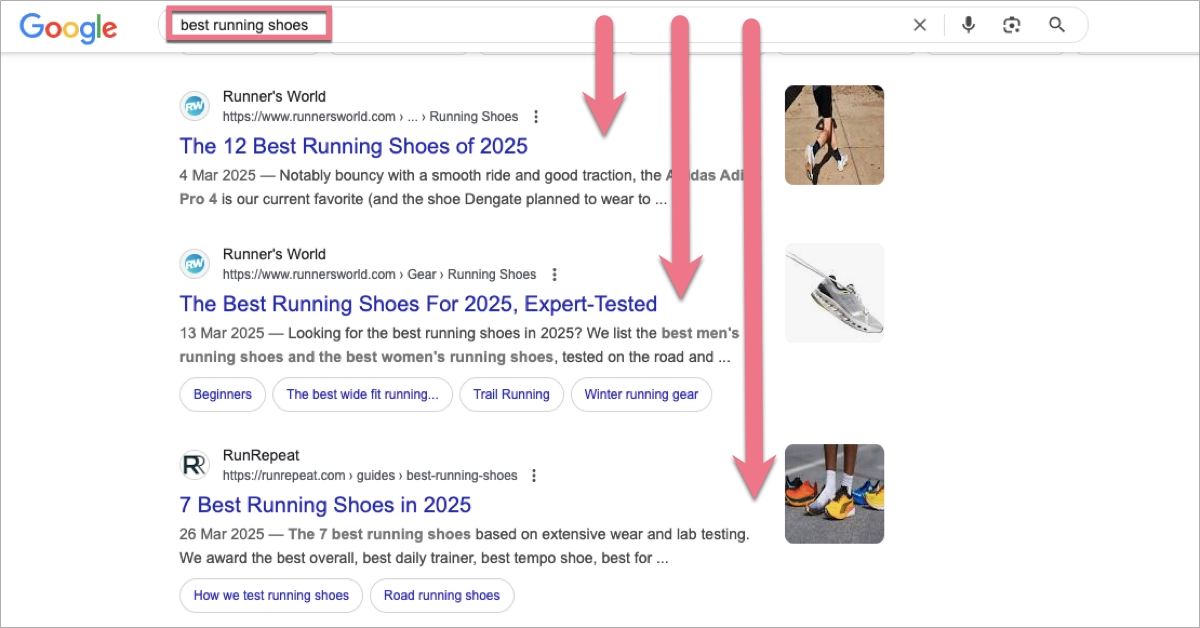Click the search magnifier icon
Image resolution: width=1200 pixels, height=628 pixels.
1056,24
